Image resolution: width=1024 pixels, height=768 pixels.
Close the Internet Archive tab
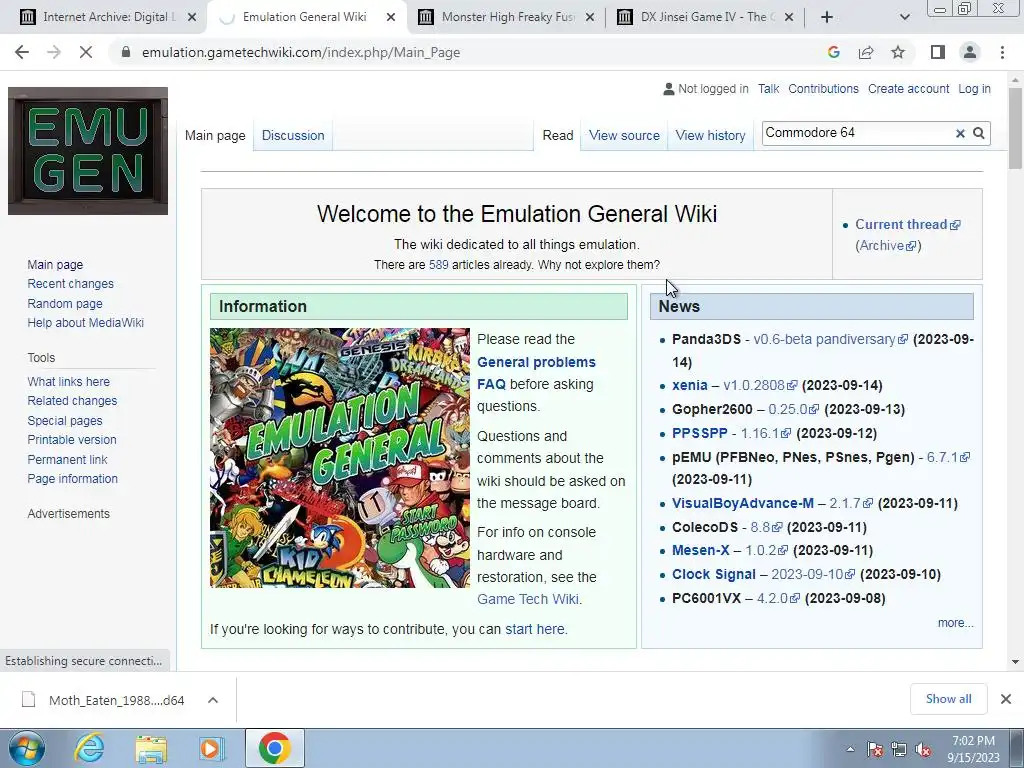point(192,17)
